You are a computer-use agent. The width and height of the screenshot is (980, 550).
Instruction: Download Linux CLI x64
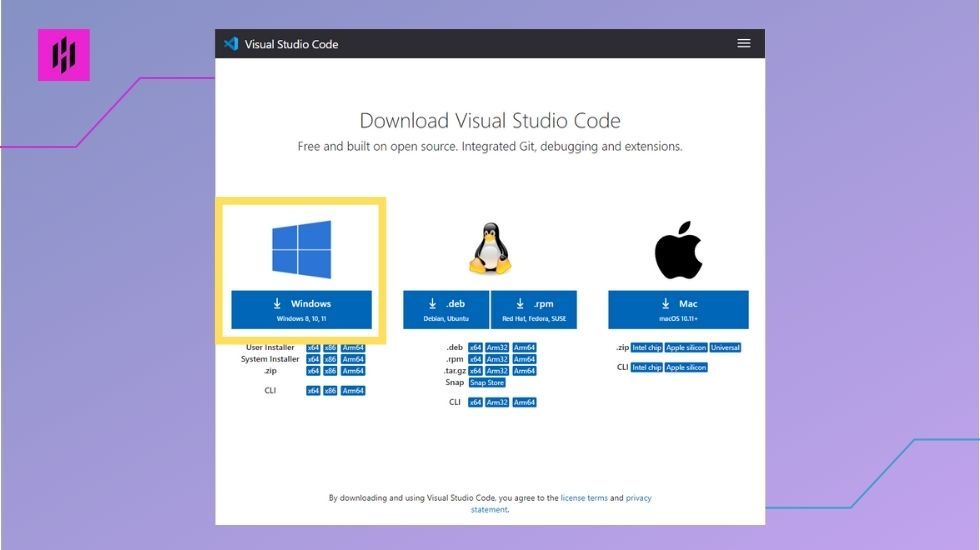tap(476, 402)
